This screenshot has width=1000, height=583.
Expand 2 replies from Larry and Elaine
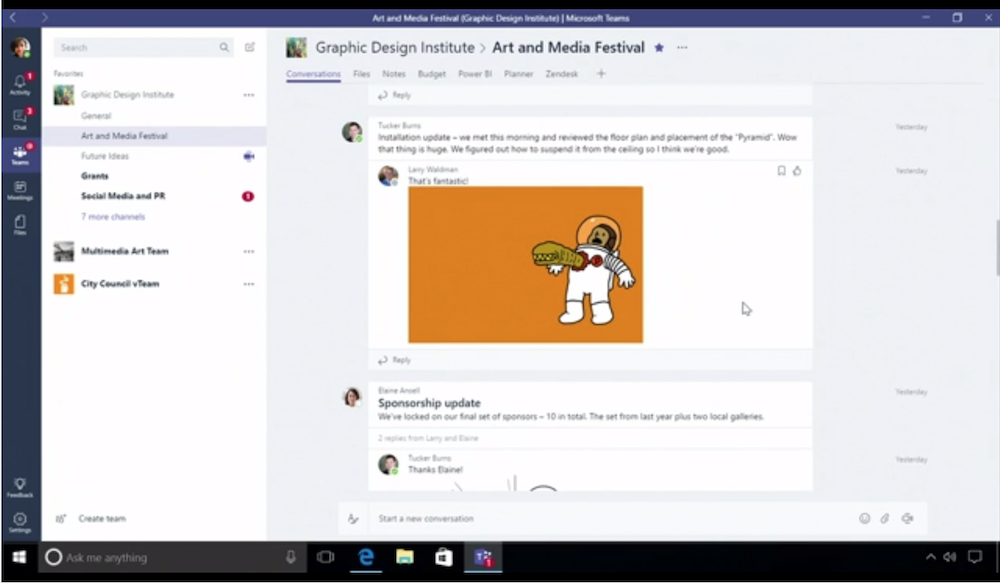pyautogui.click(x=428, y=438)
